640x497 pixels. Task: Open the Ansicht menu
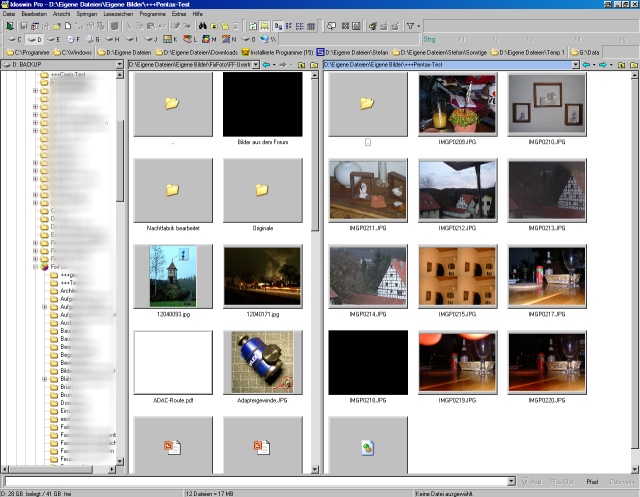[x=62, y=14]
